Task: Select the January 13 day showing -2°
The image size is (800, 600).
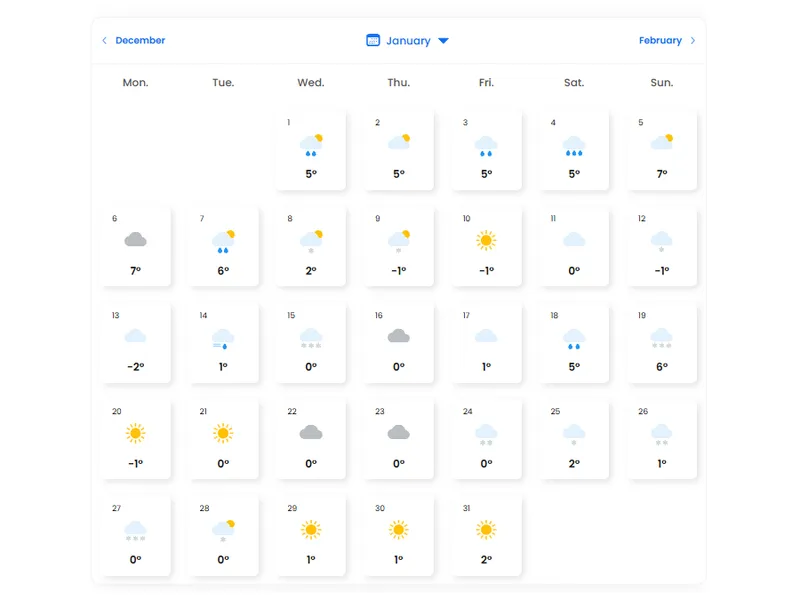Action: 136,342
